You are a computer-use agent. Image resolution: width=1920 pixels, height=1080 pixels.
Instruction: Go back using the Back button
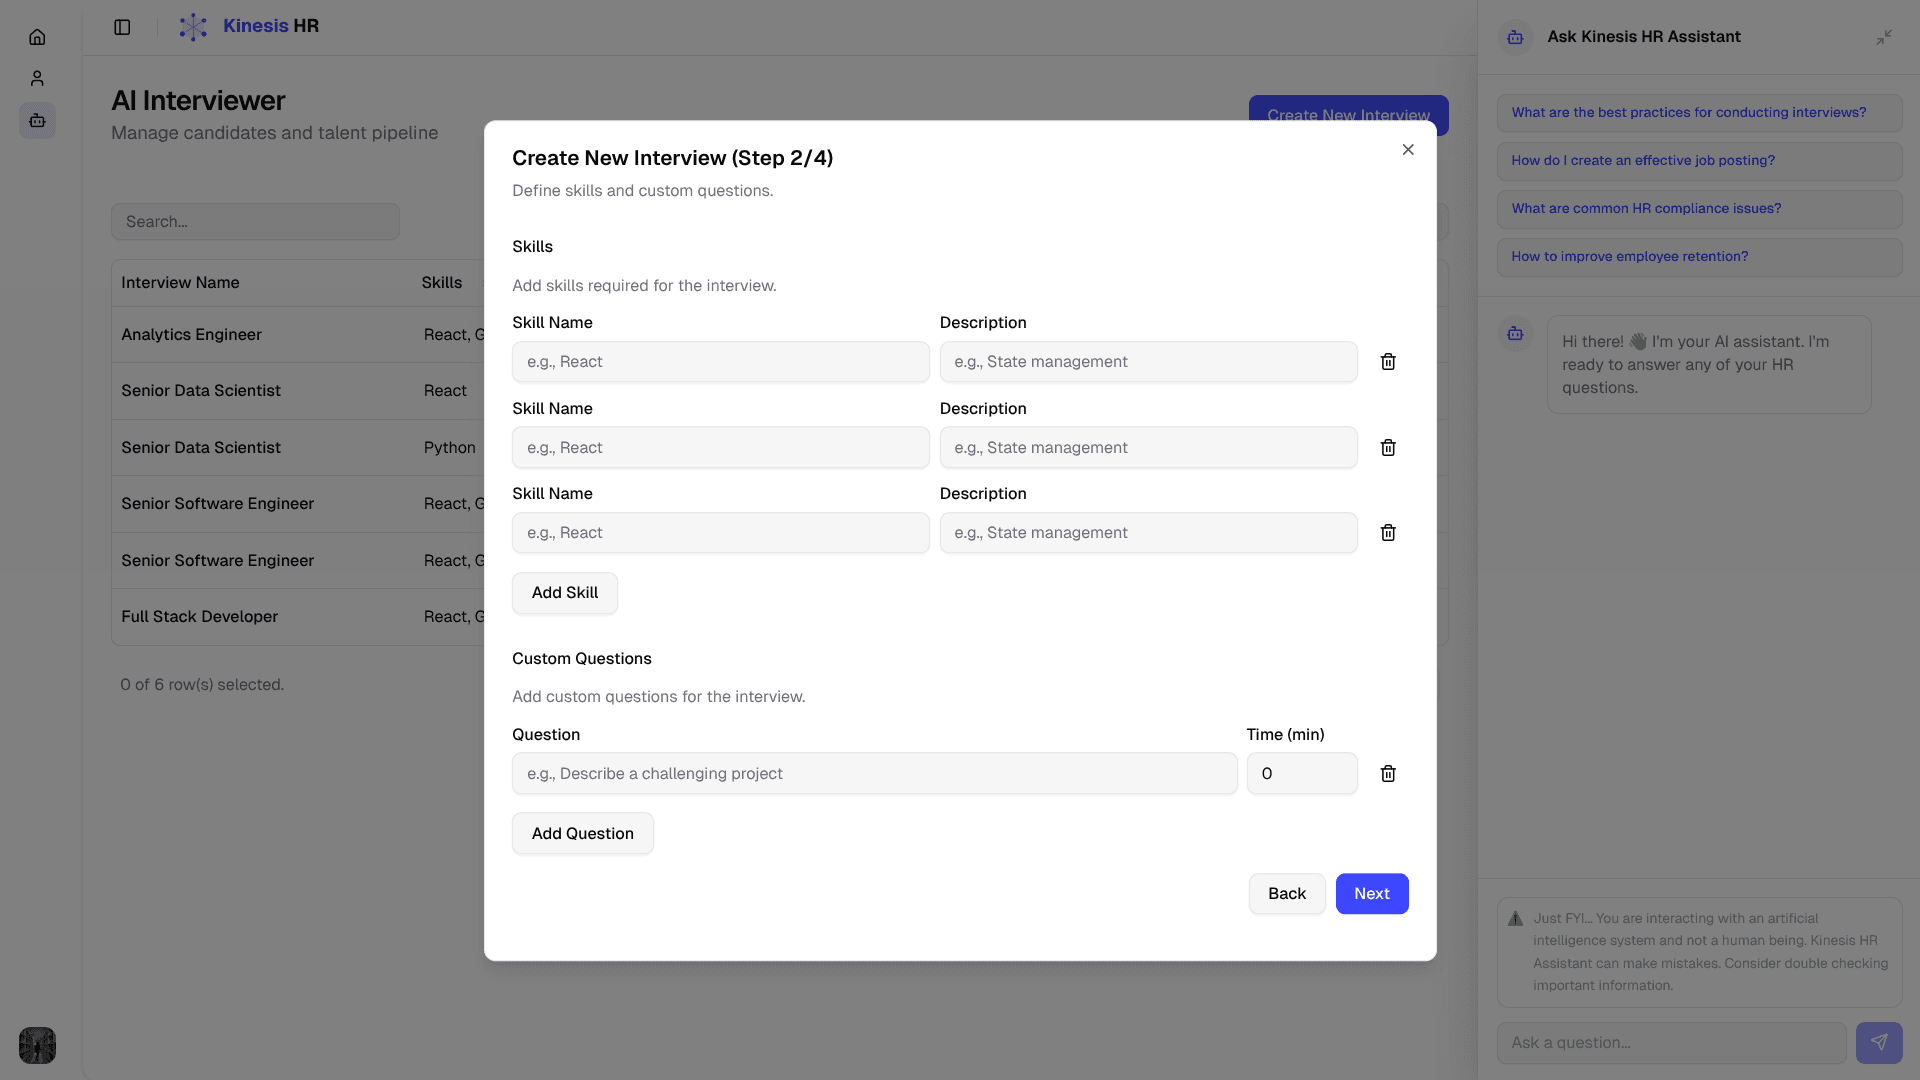tap(1286, 893)
